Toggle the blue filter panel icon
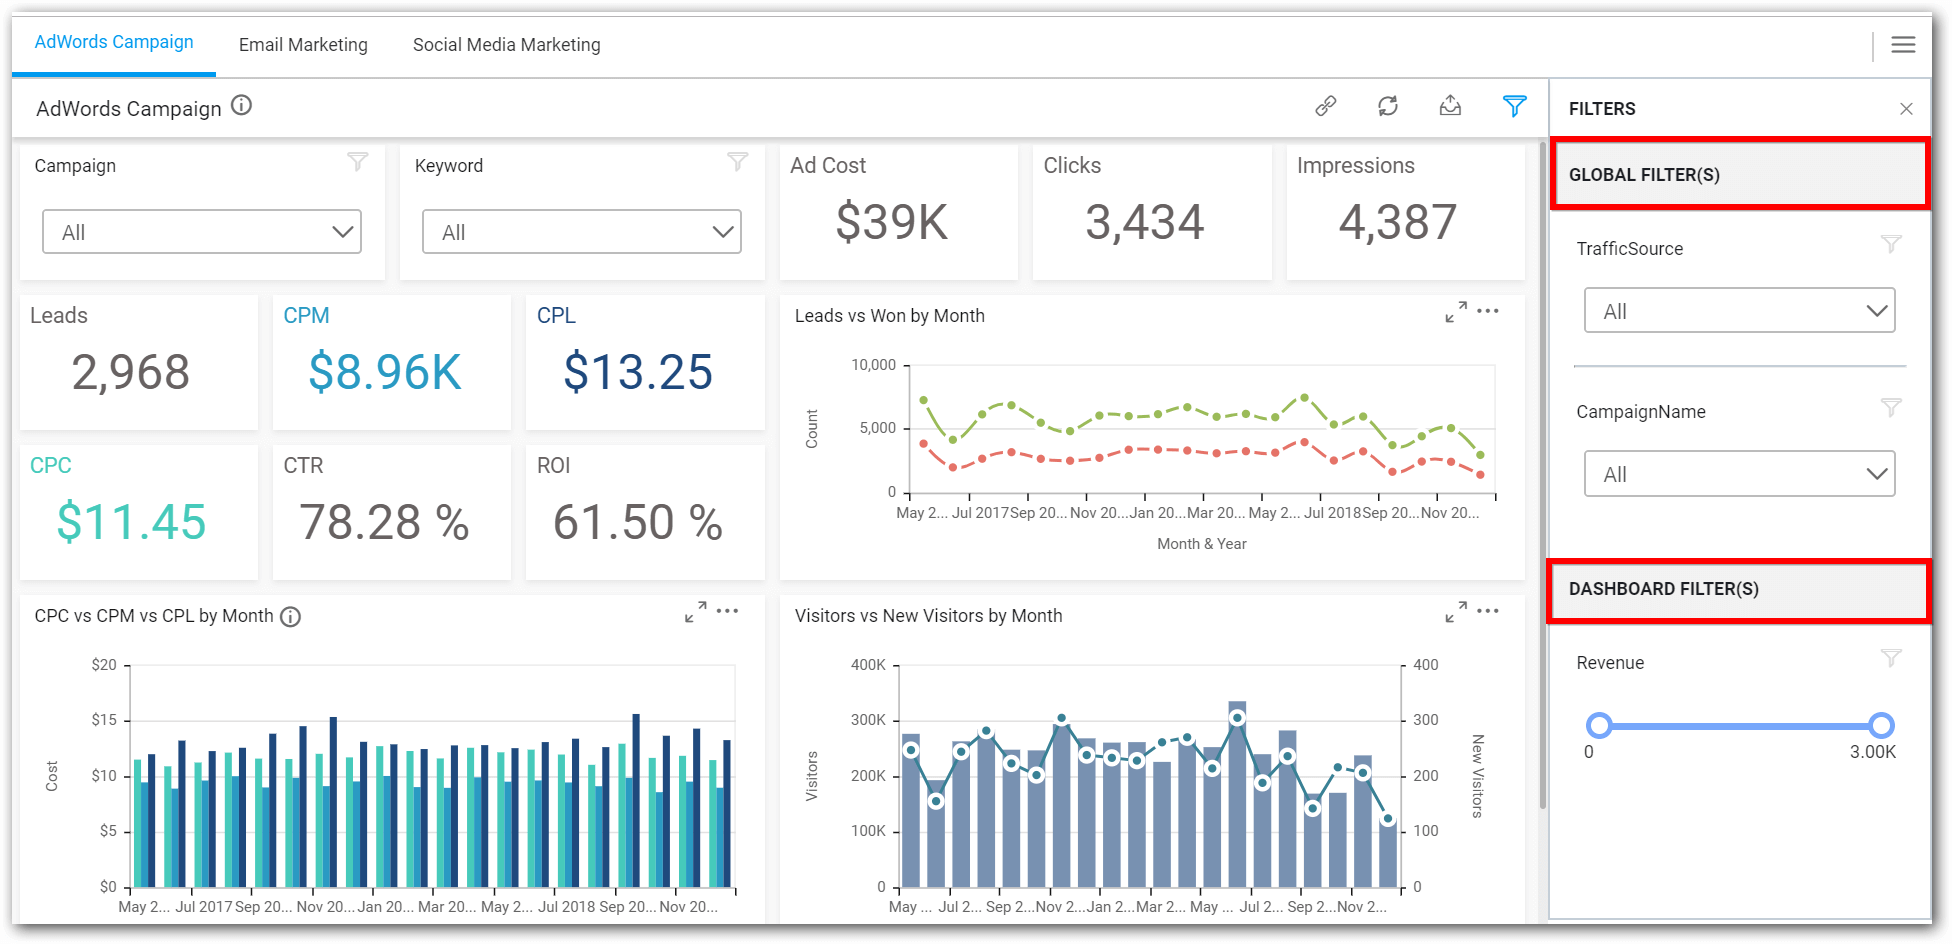Screen dimensions: 1952x944 [1514, 106]
